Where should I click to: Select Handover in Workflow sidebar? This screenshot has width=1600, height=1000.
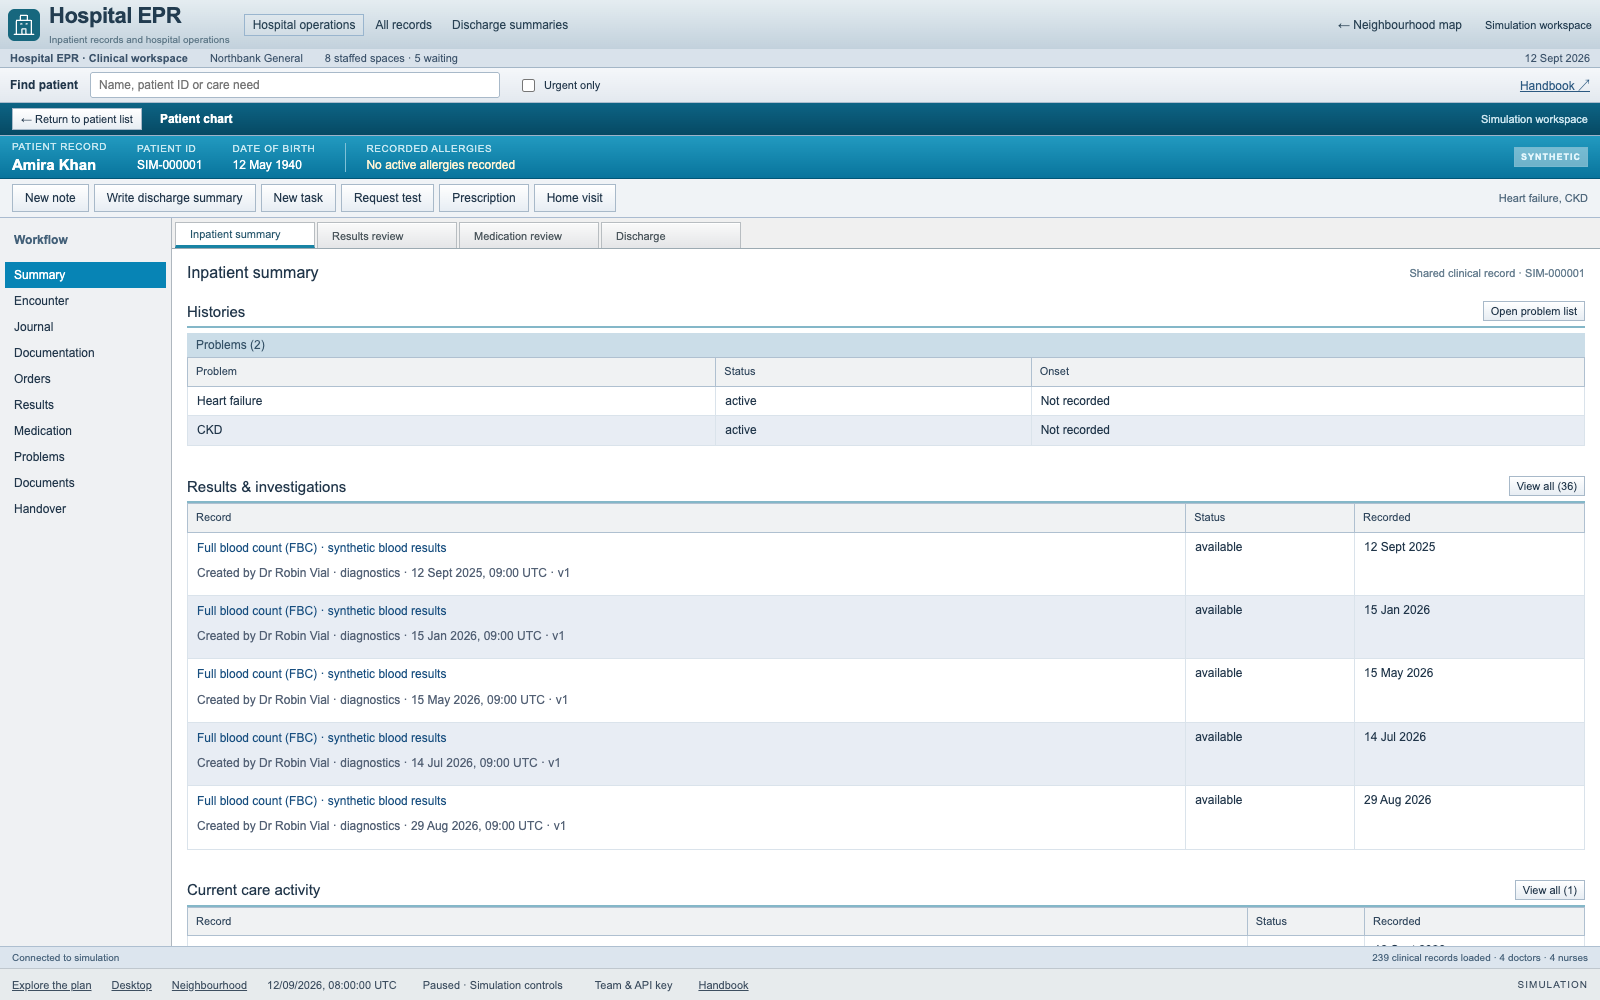tap(85, 509)
